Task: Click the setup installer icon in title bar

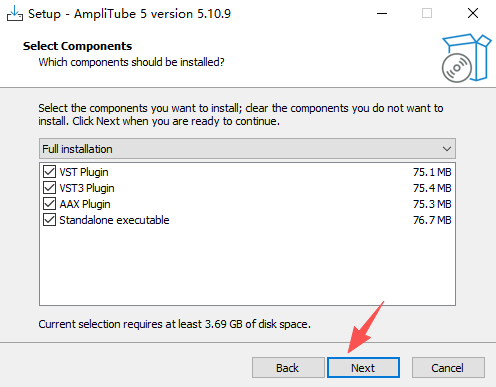Action: pyautogui.click(x=15, y=14)
